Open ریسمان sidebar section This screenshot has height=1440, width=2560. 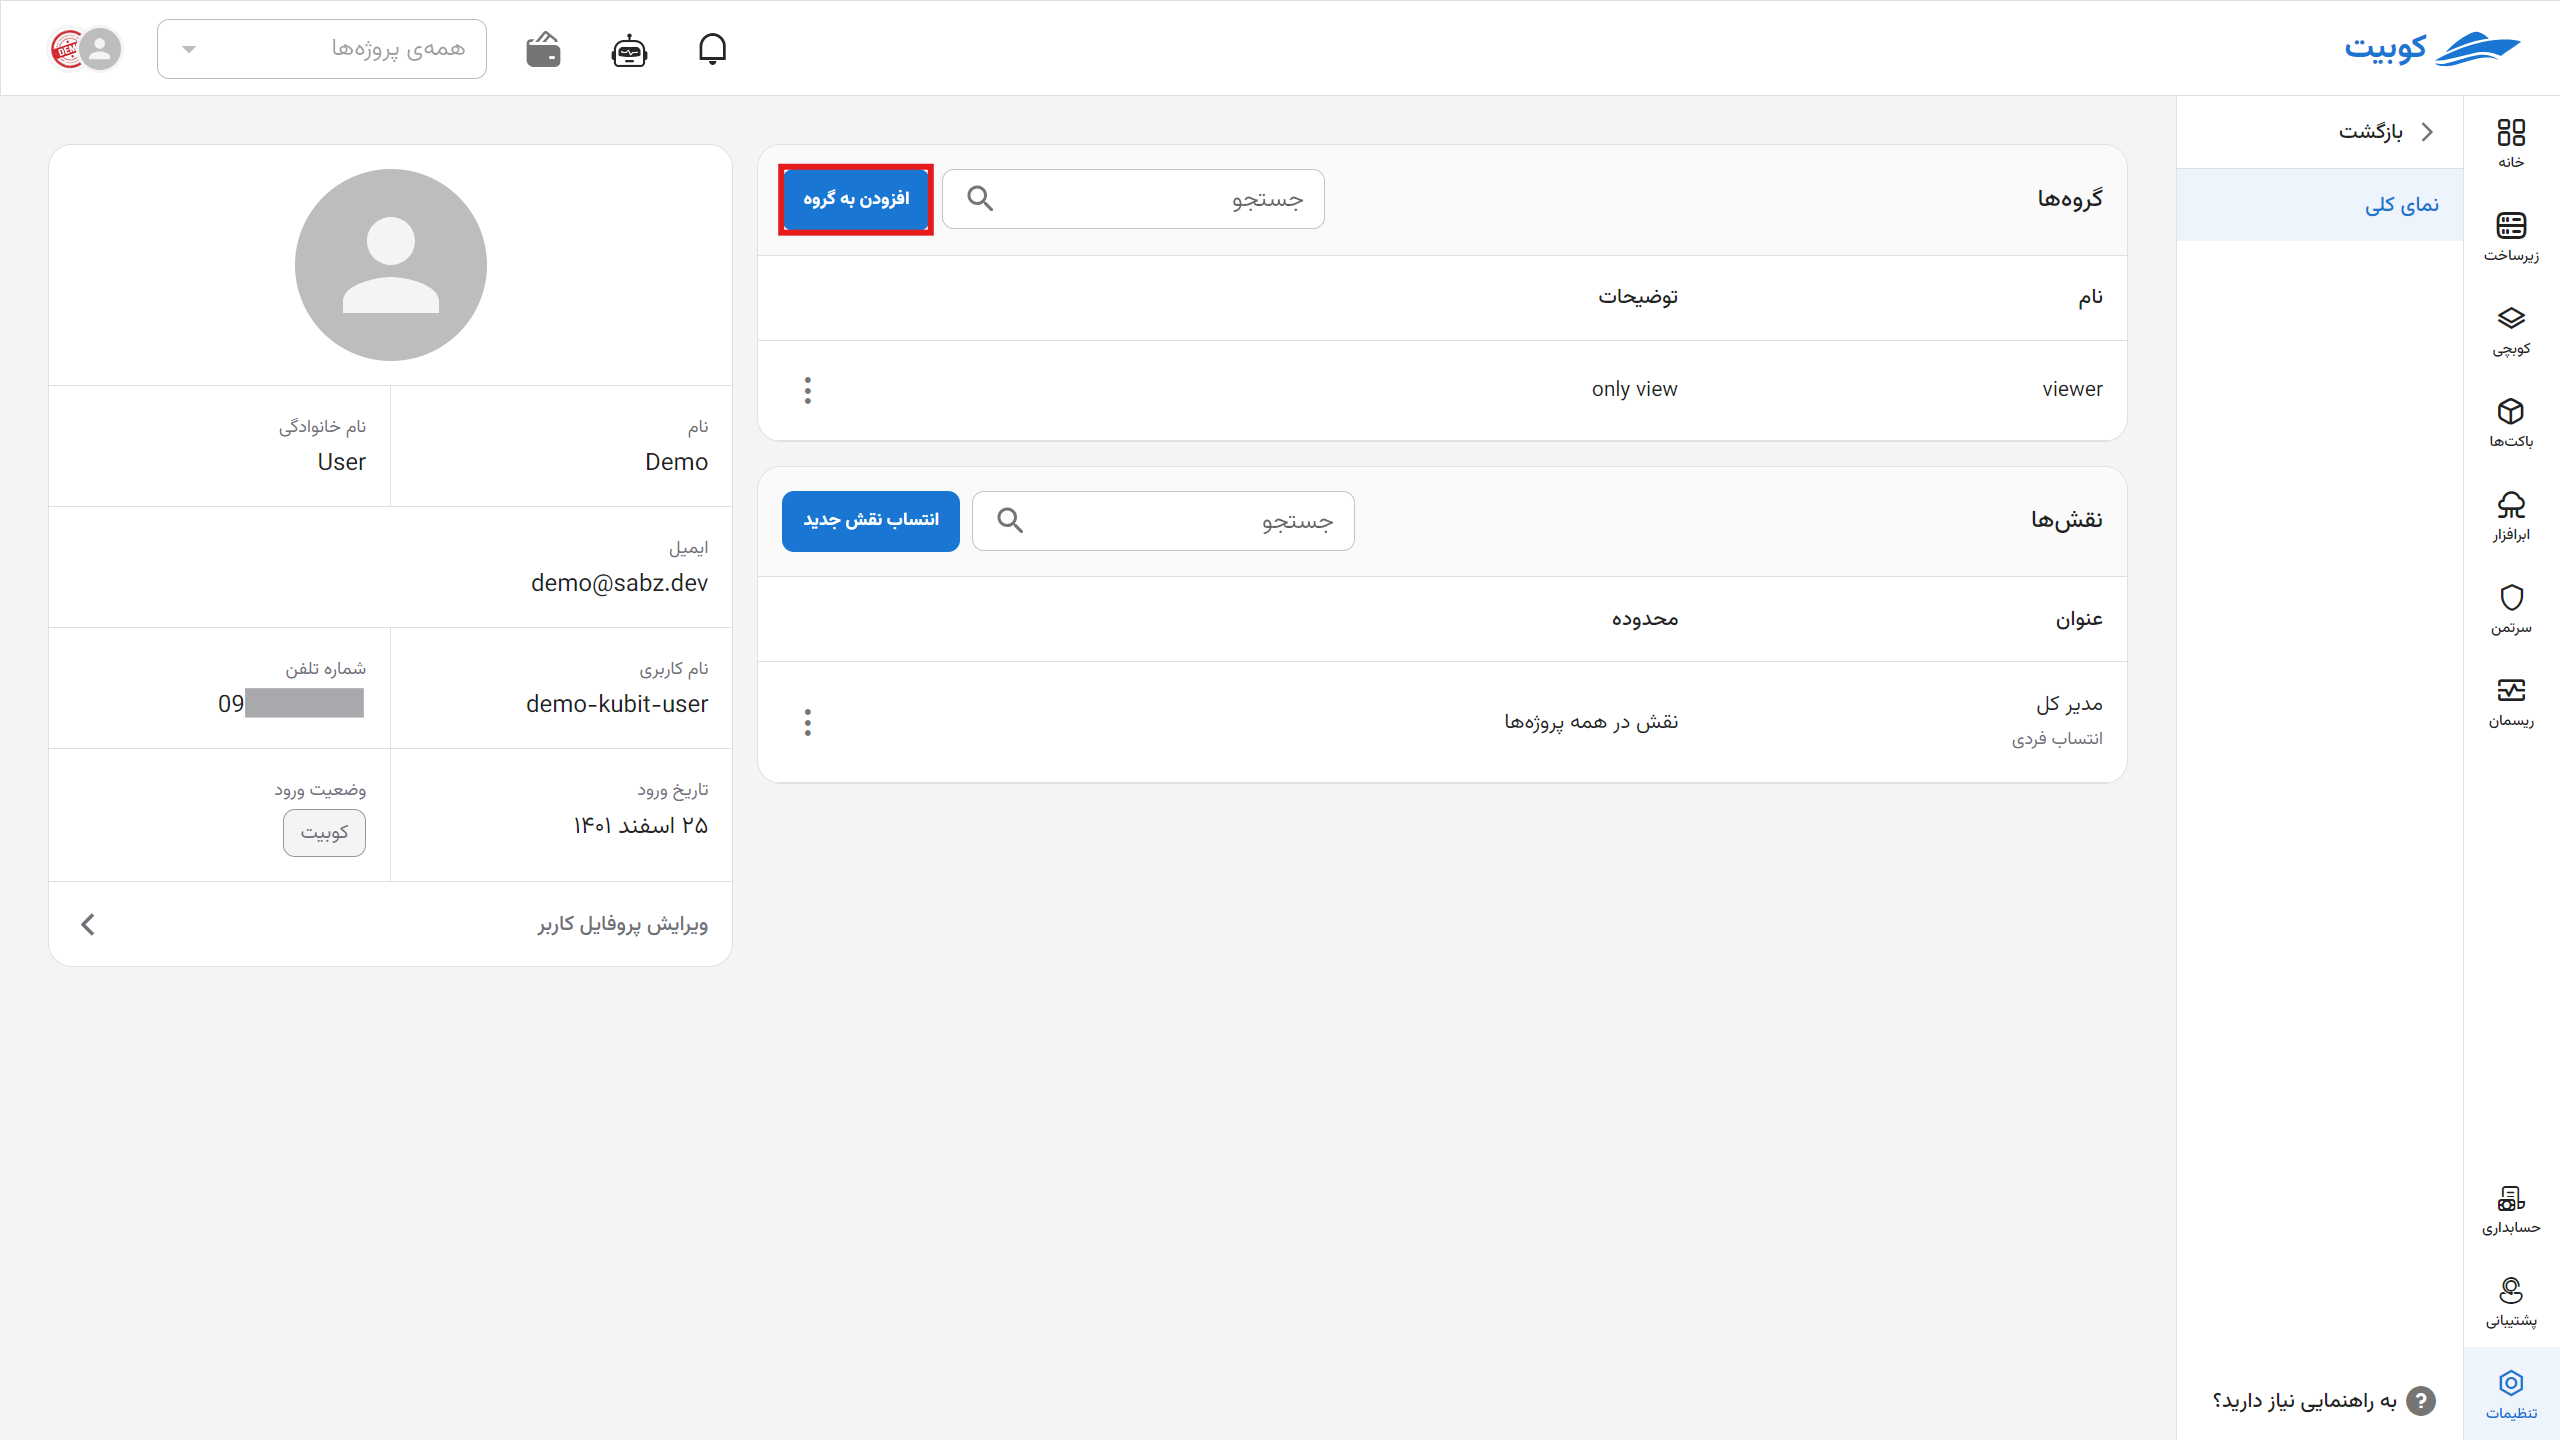2511,702
